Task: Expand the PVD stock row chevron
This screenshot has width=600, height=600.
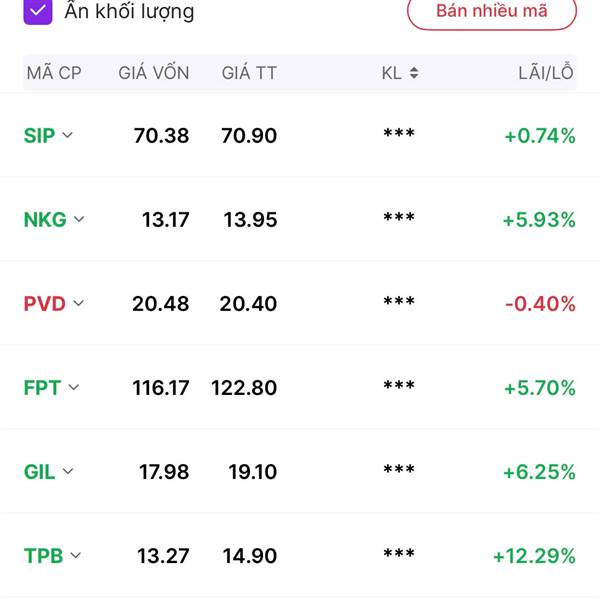Action: click(x=78, y=303)
